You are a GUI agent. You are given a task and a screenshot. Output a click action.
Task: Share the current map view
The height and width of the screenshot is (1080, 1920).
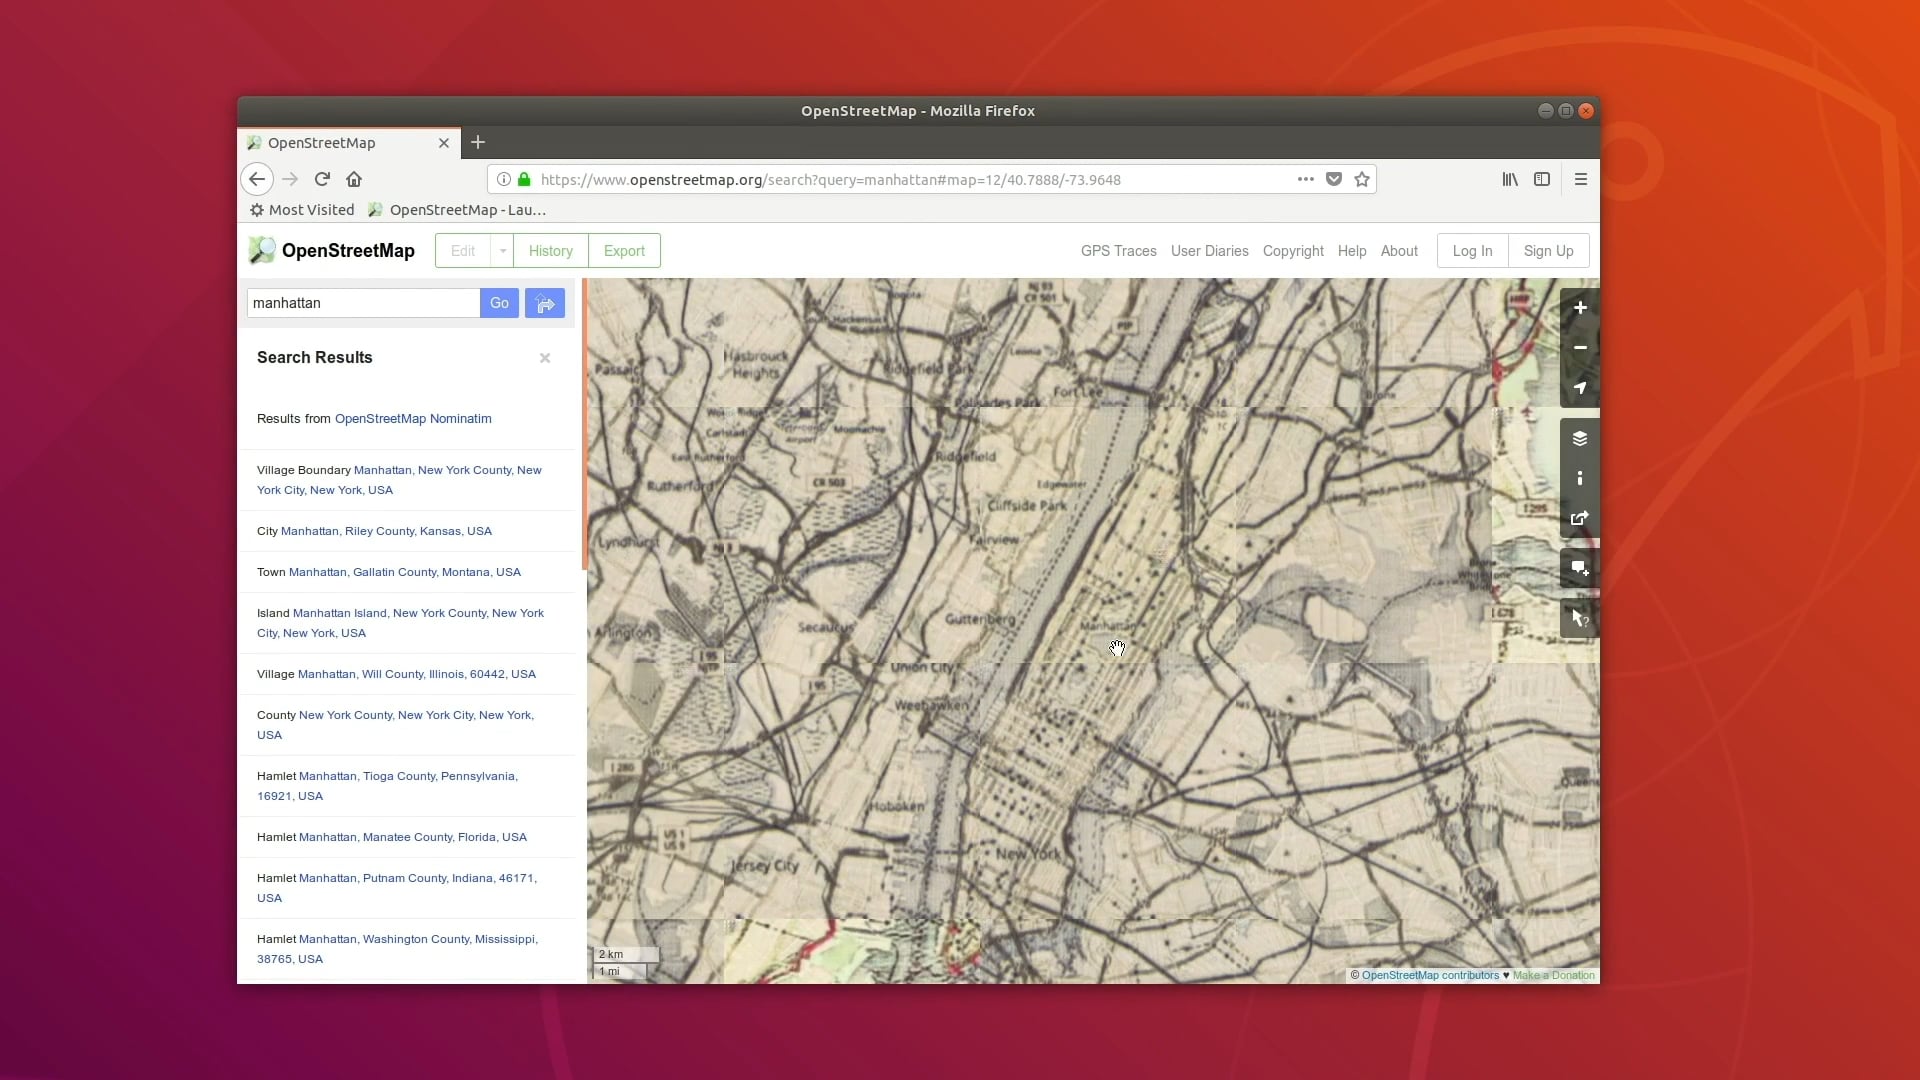[1578, 519]
